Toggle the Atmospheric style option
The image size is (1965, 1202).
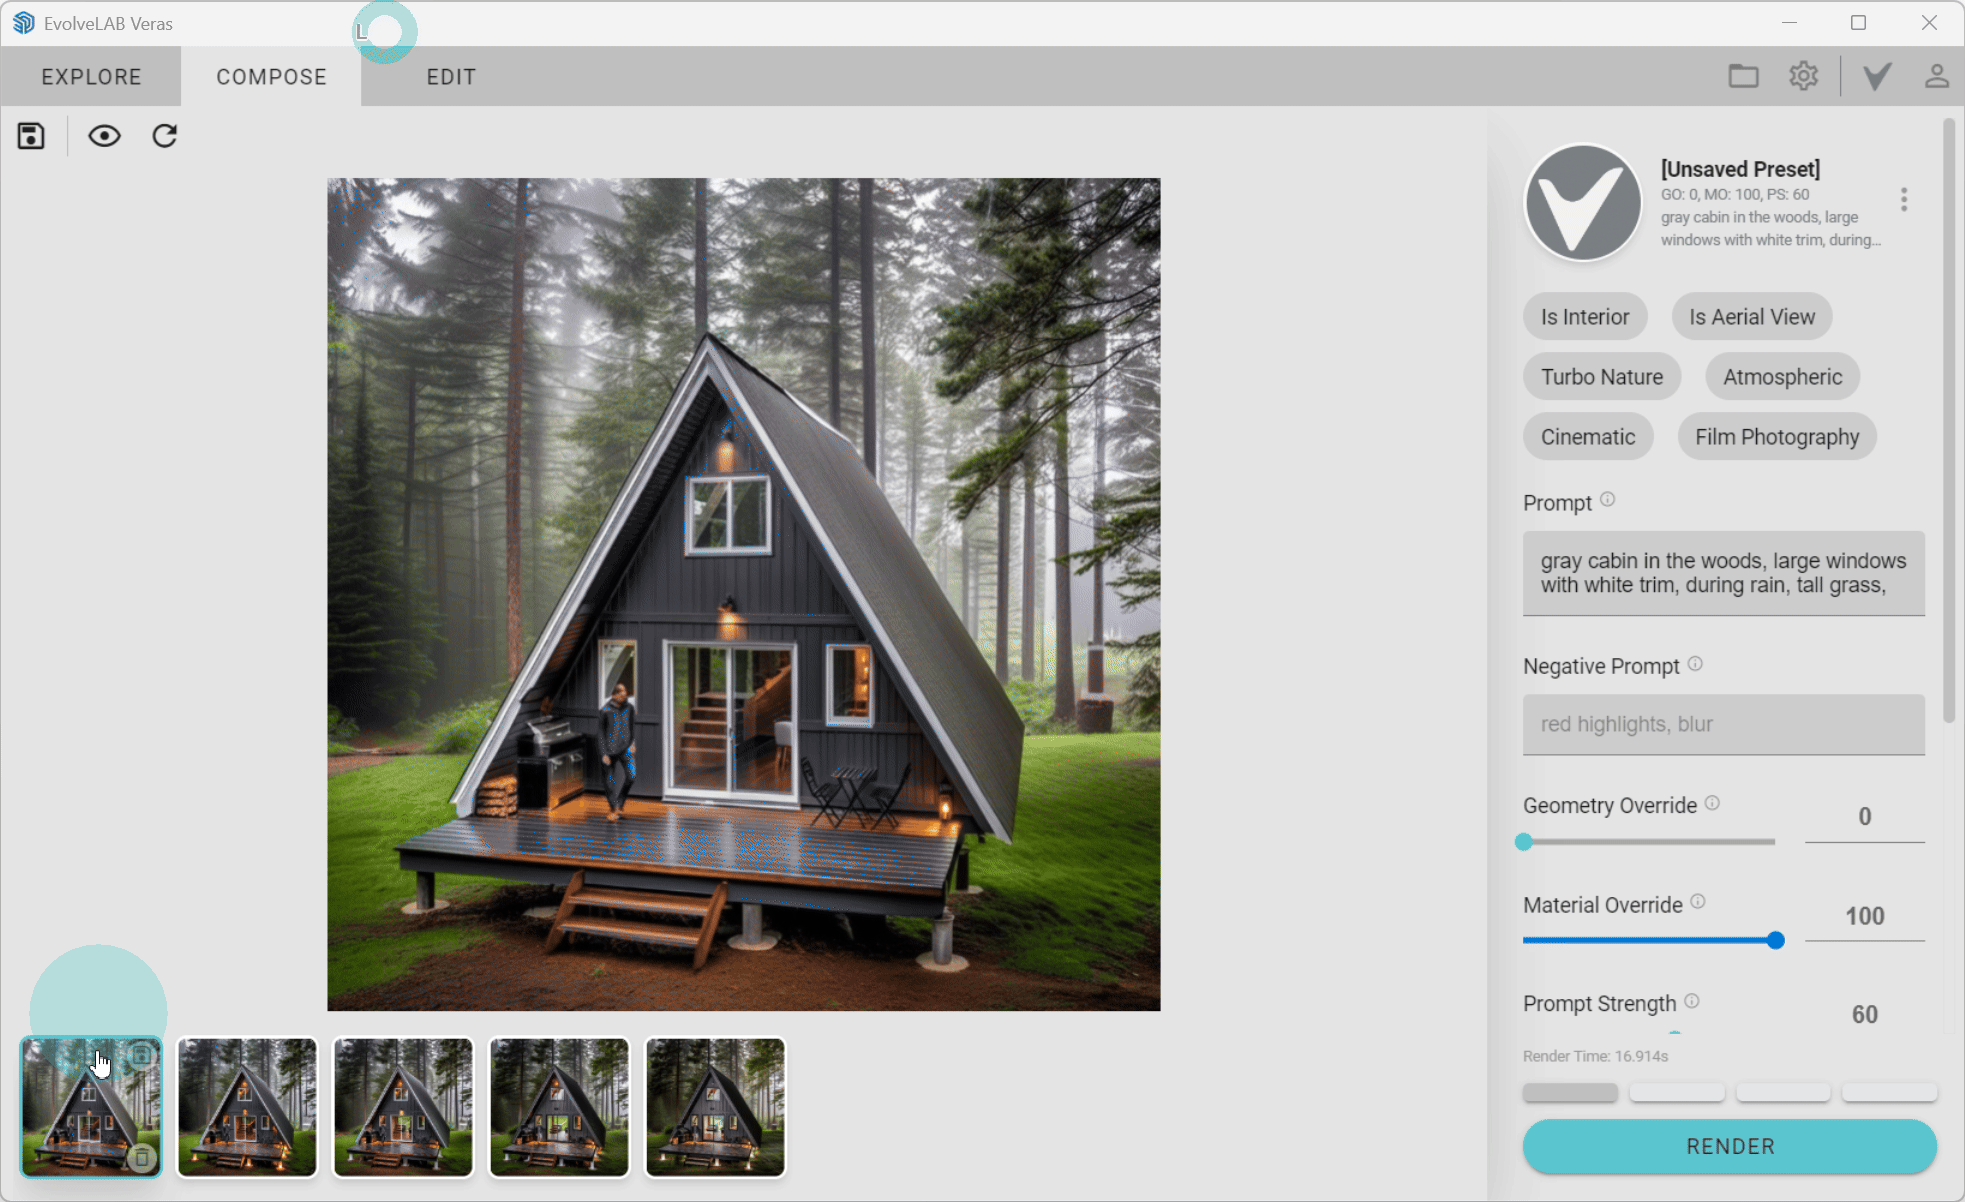pyautogui.click(x=1781, y=376)
